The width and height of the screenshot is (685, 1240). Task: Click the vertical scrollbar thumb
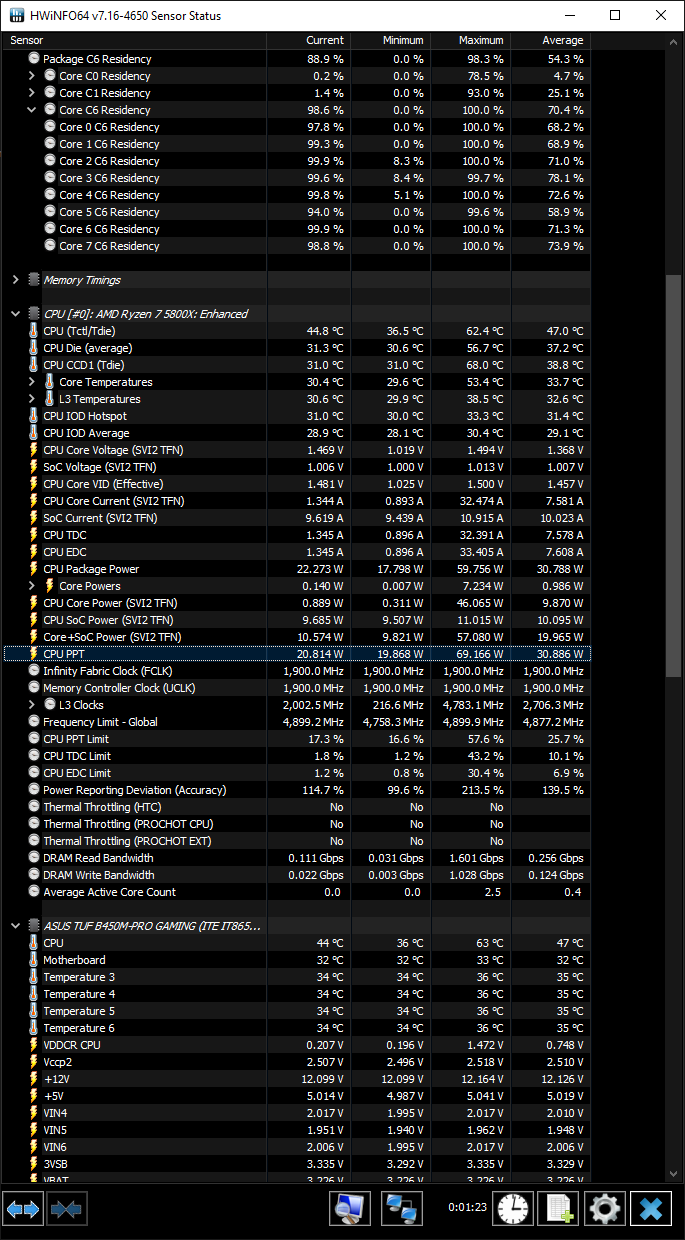(x=674, y=475)
